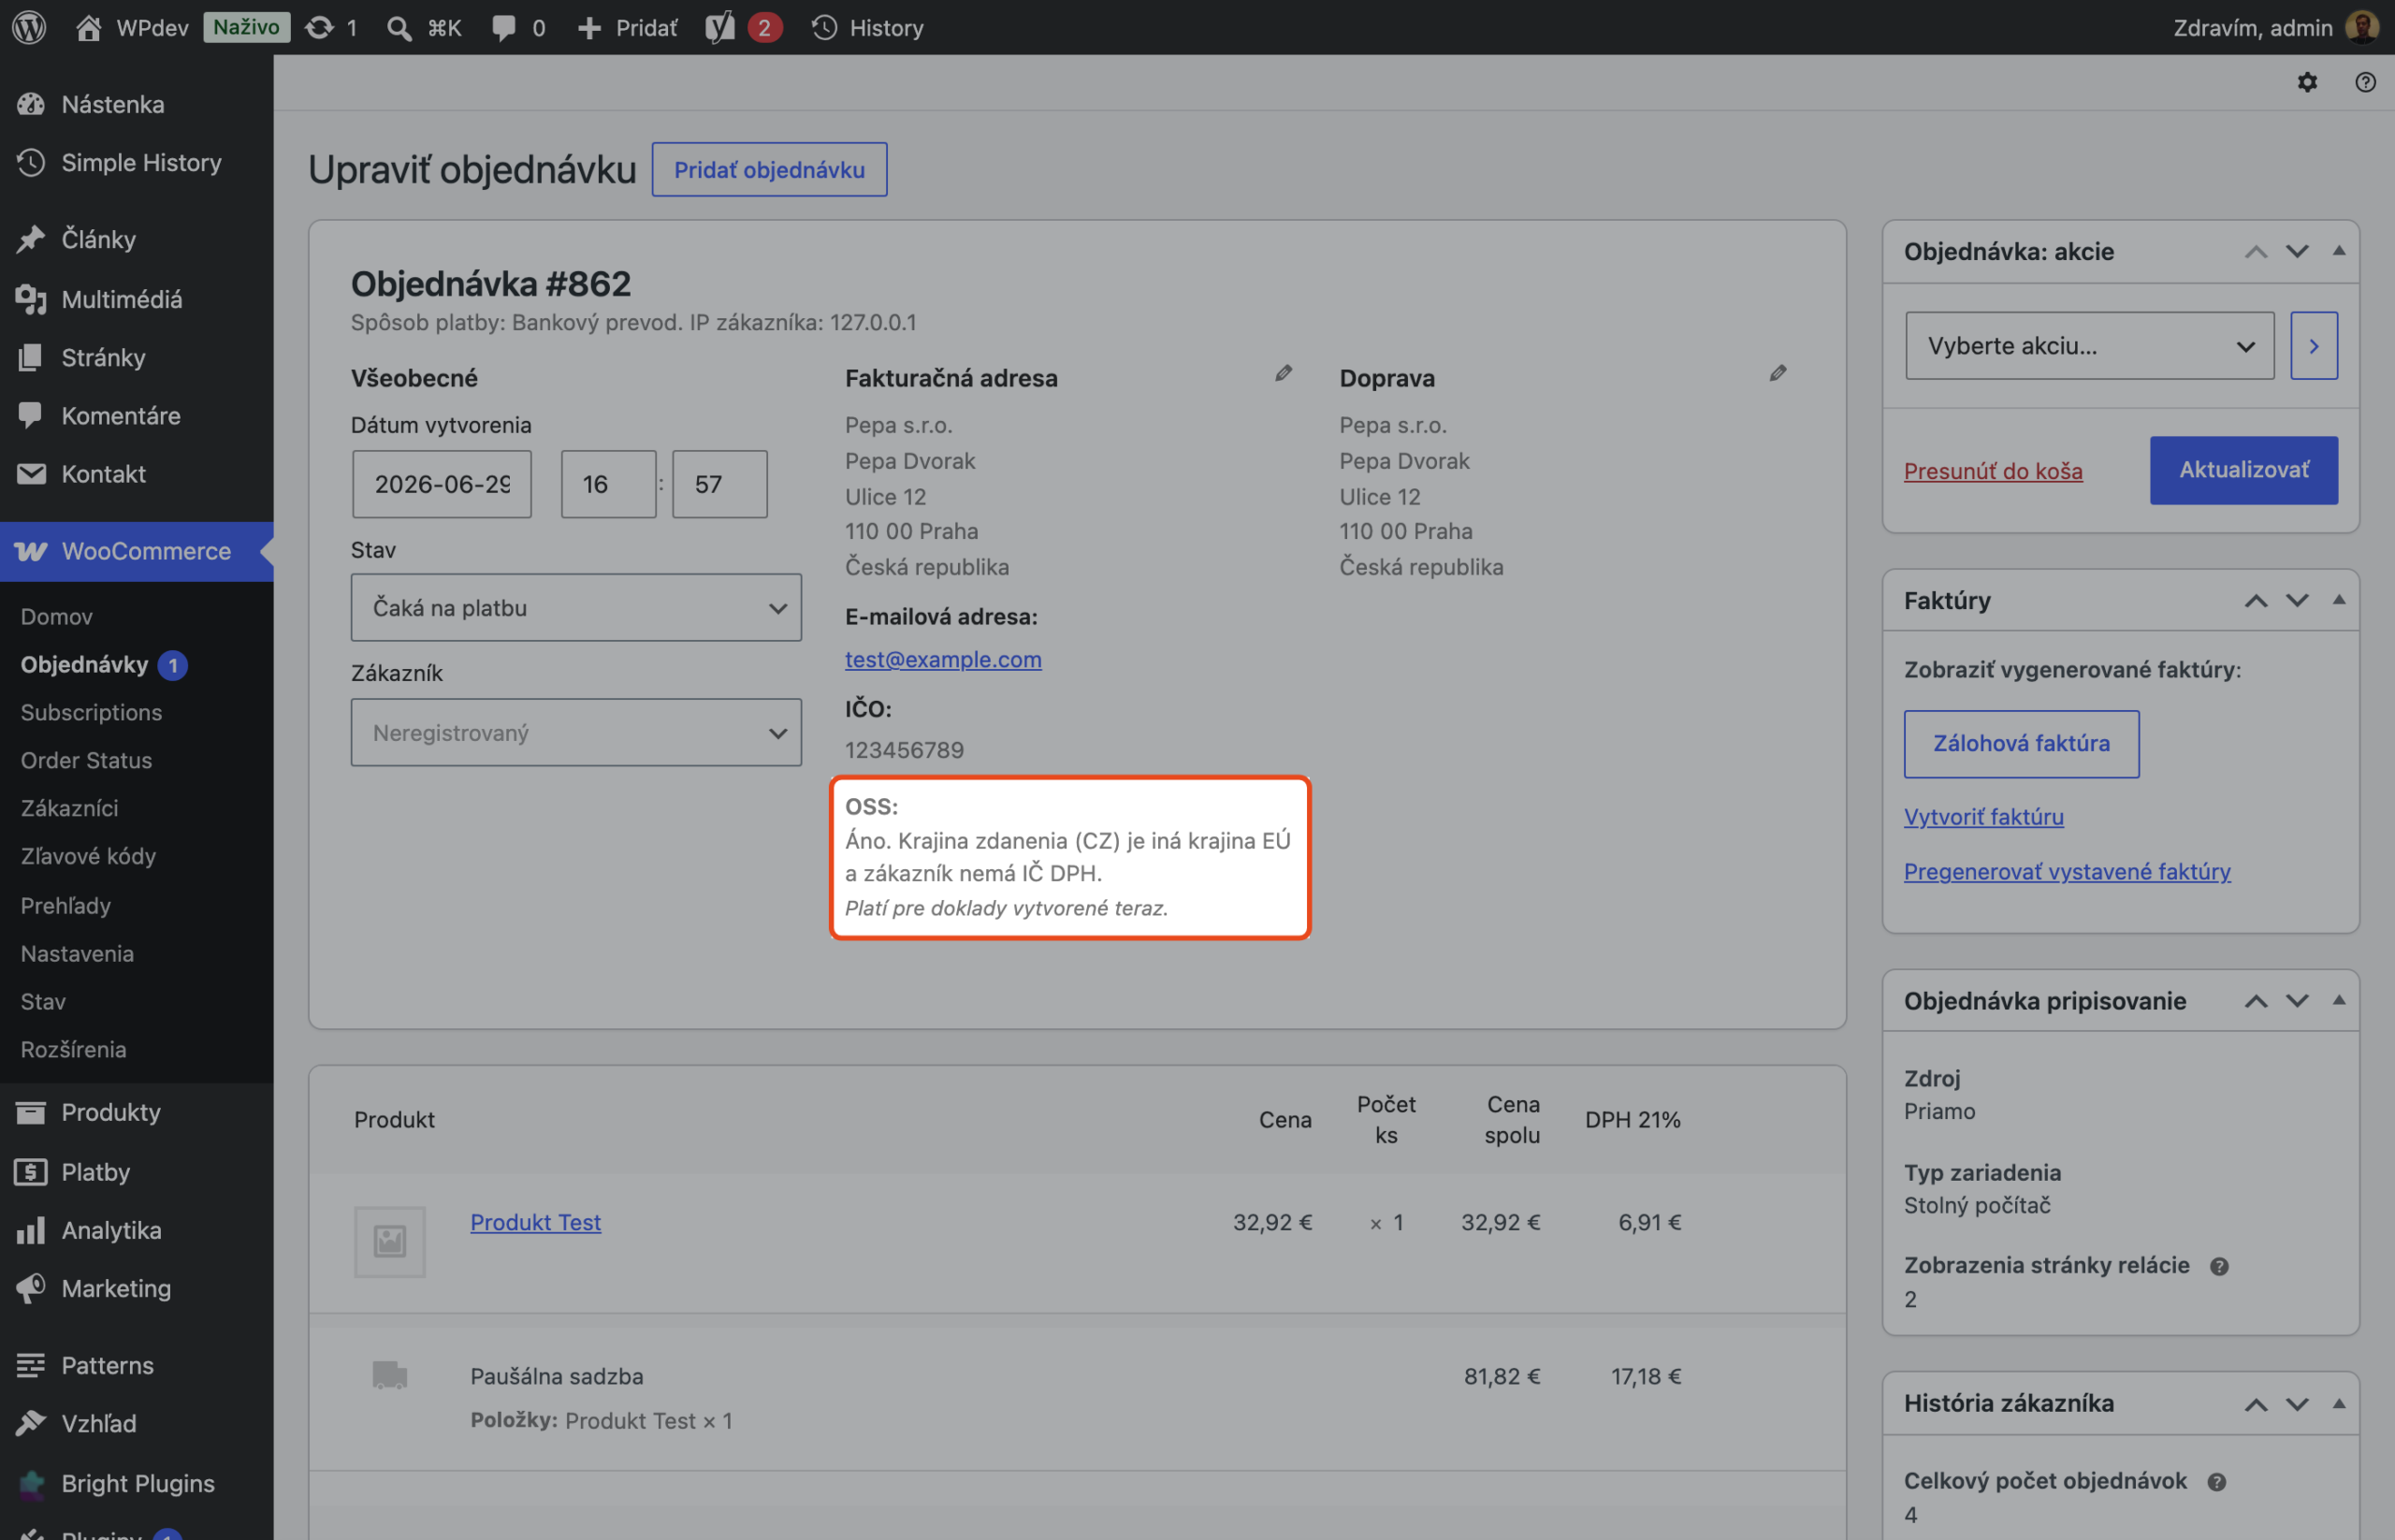This screenshot has width=2395, height=1540.
Task: Edit the Doprava address pencil icon
Action: 1777,373
